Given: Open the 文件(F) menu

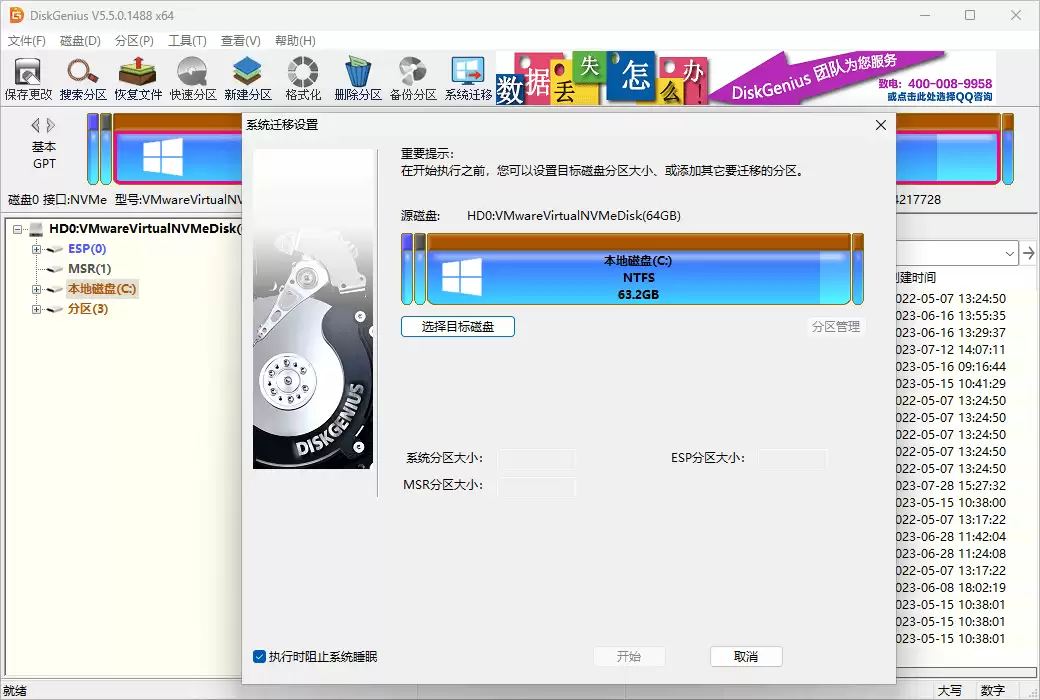Looking at the screenshot, I should tap(27, 40).
